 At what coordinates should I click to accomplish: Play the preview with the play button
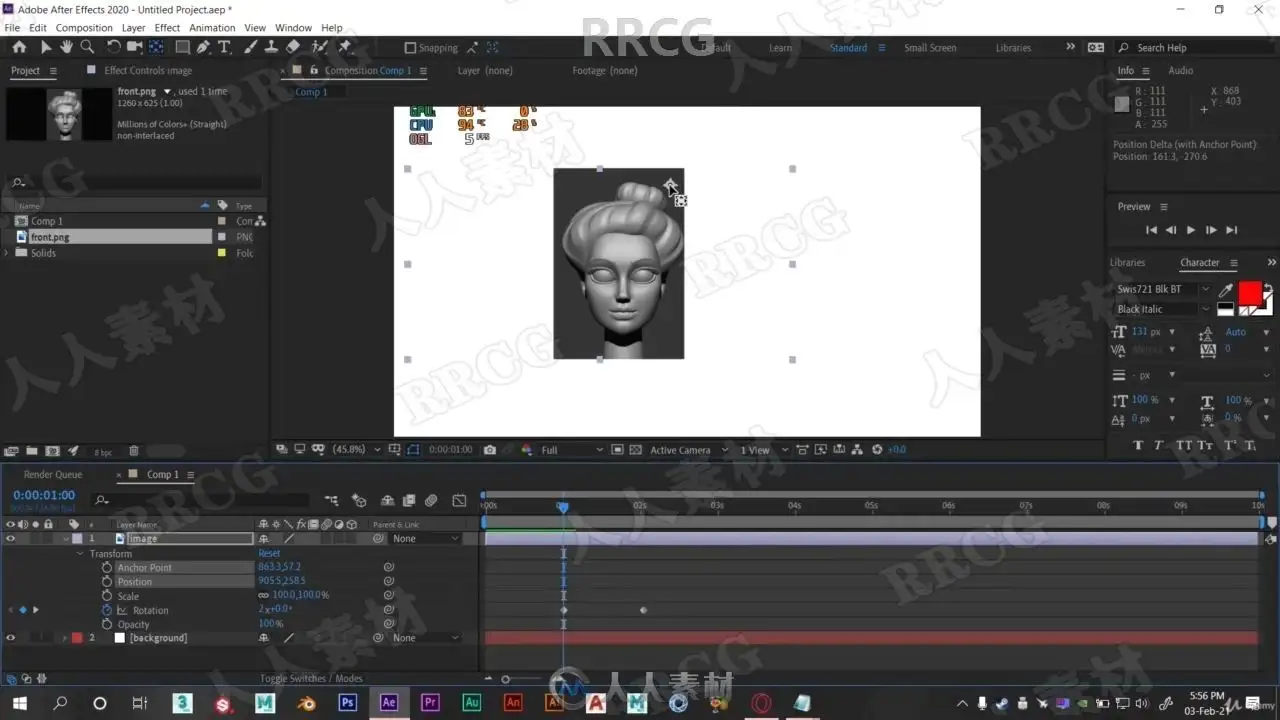click(1191, 230)
